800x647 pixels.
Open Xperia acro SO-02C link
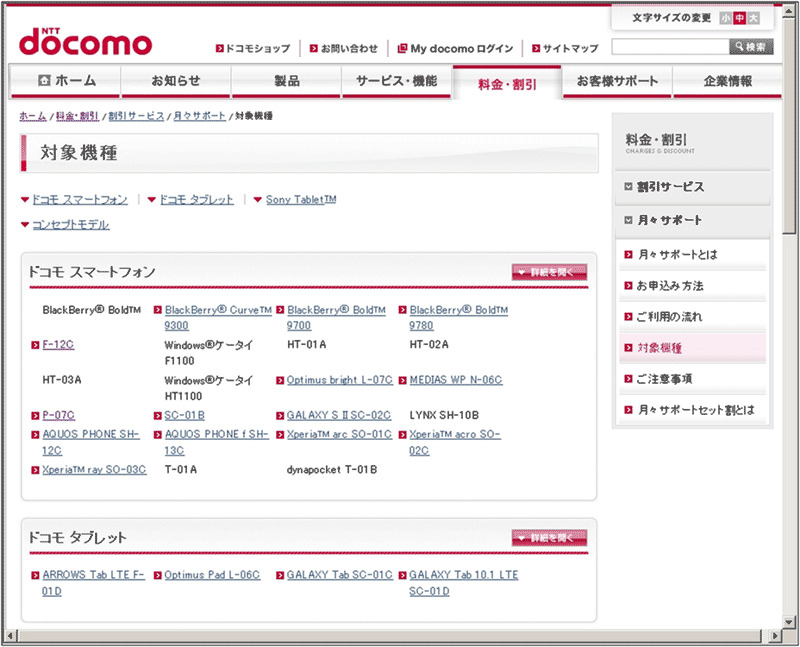[x=455, y=442]
